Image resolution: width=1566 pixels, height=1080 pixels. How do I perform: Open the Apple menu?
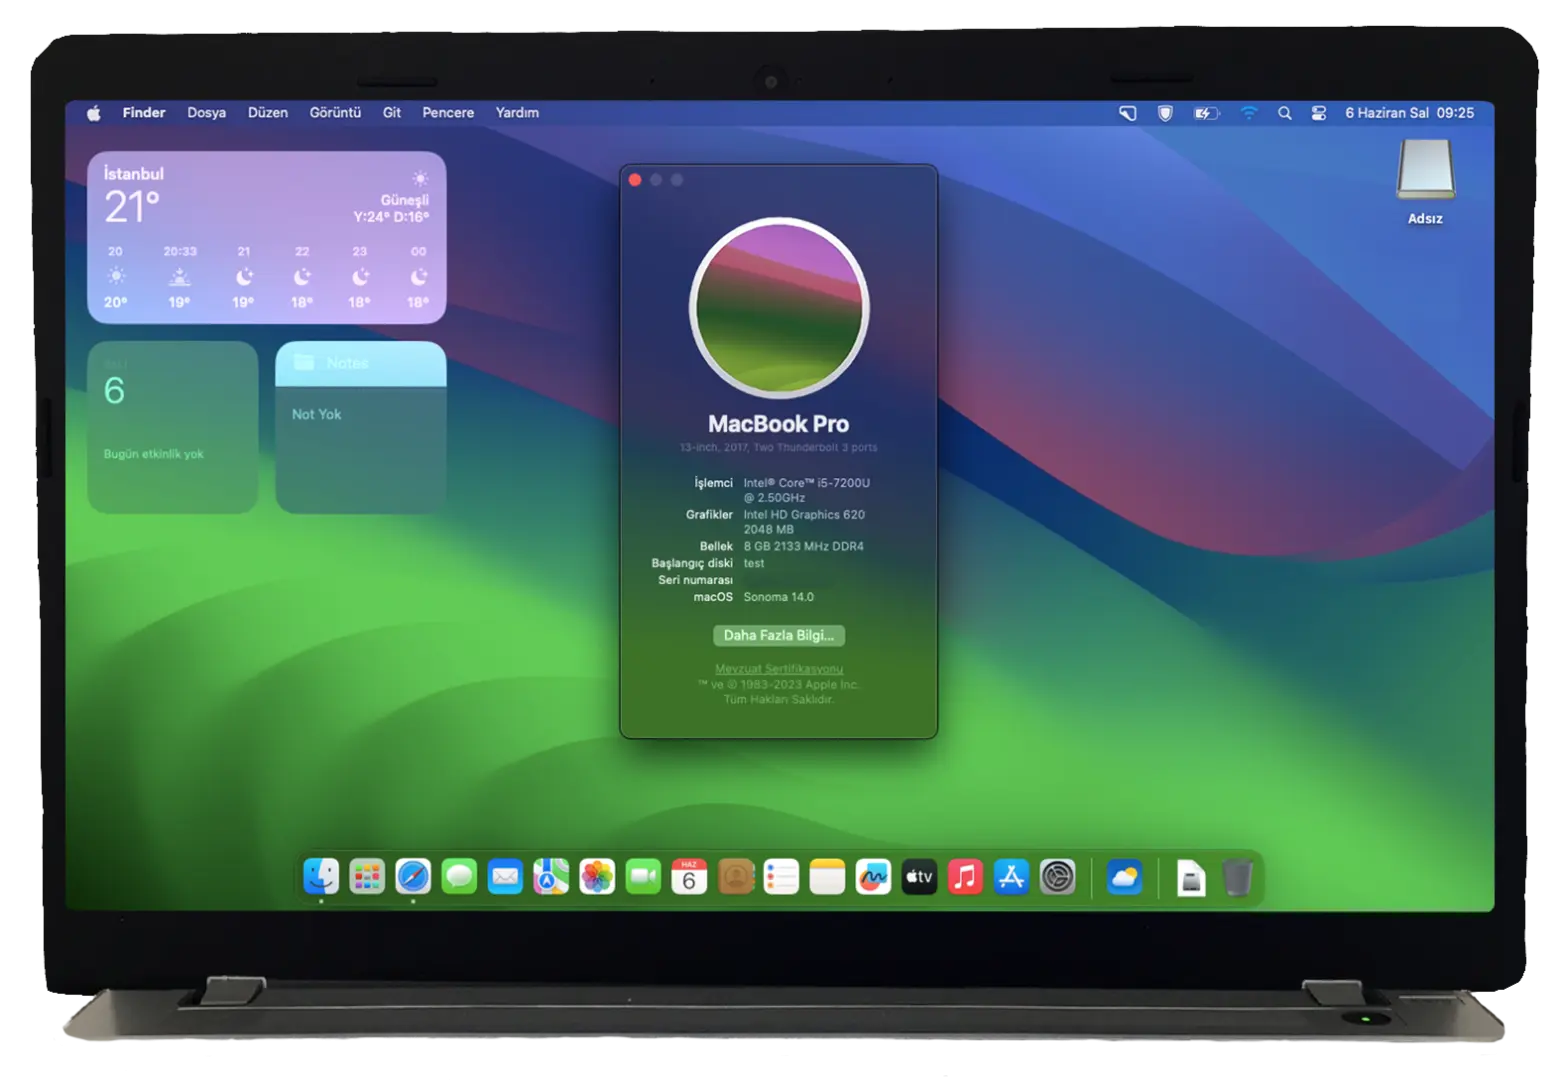pos(93,113)
